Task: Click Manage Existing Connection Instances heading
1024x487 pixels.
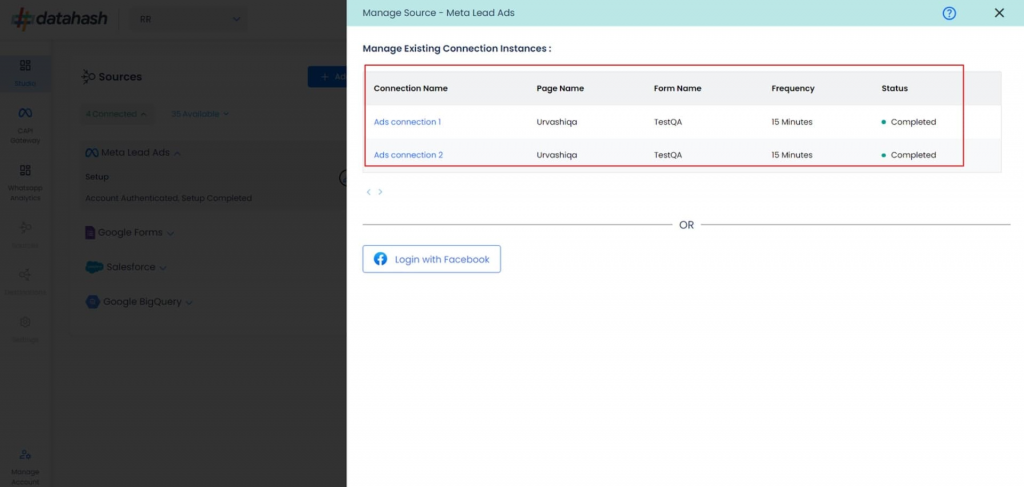Action: point(456,49)
